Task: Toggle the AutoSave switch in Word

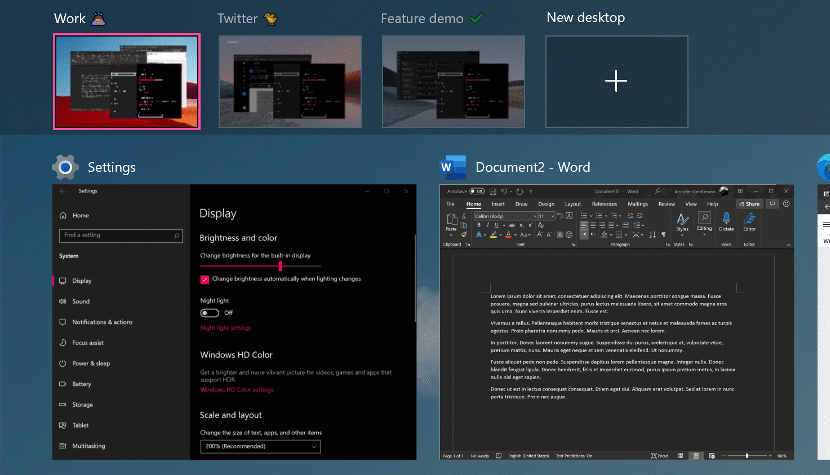Action: 476,190
